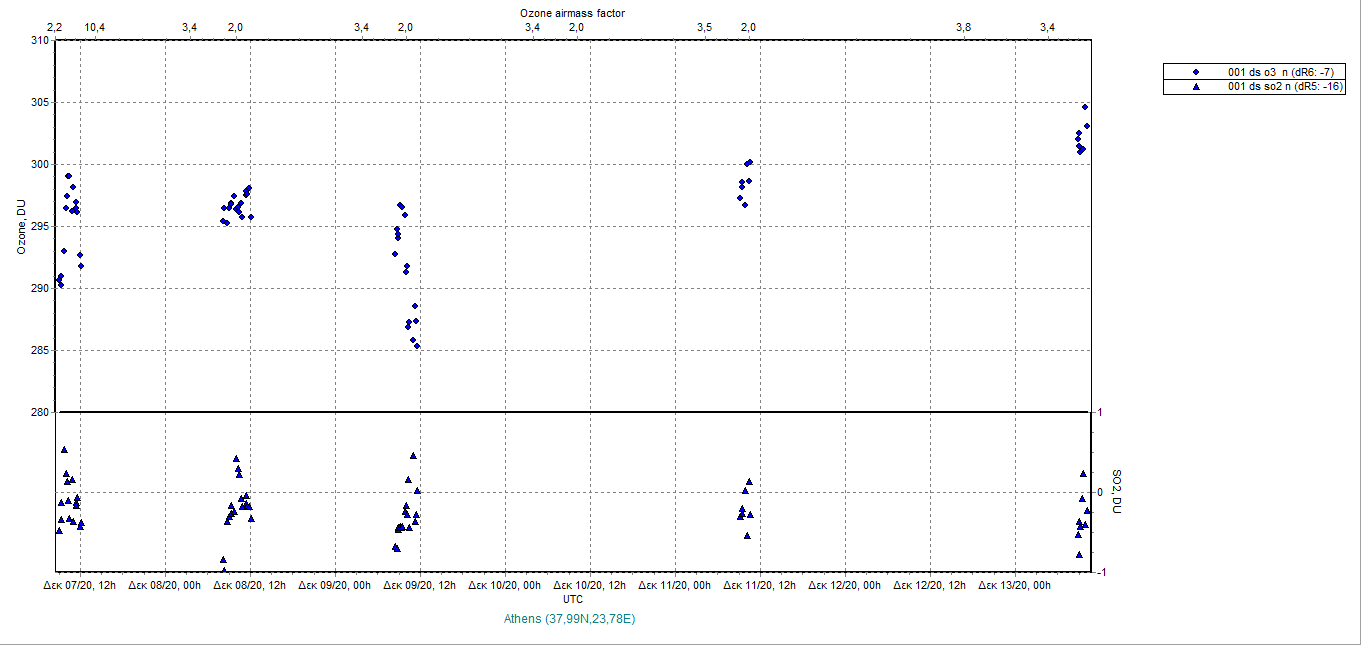Click the '10,4' airmass factor label

tap(96, 27)
